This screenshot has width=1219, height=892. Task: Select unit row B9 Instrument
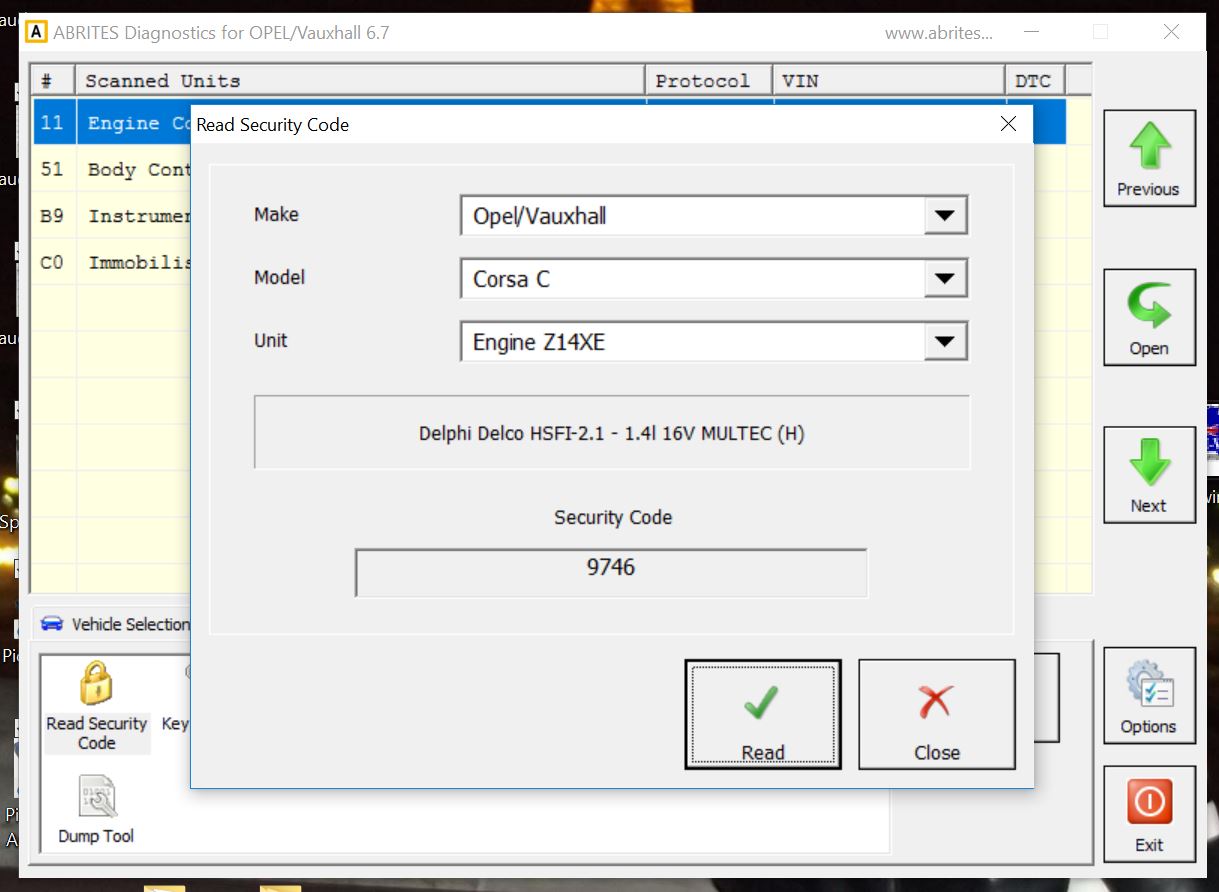click(111, 215)
